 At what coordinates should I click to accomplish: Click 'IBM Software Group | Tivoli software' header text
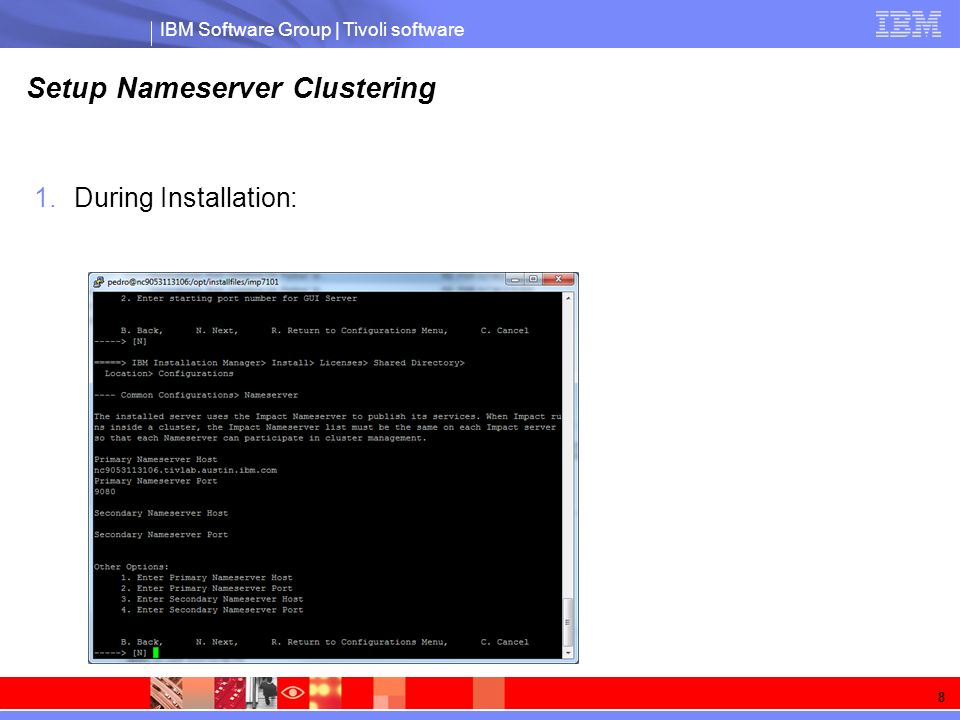pos(312,29)
